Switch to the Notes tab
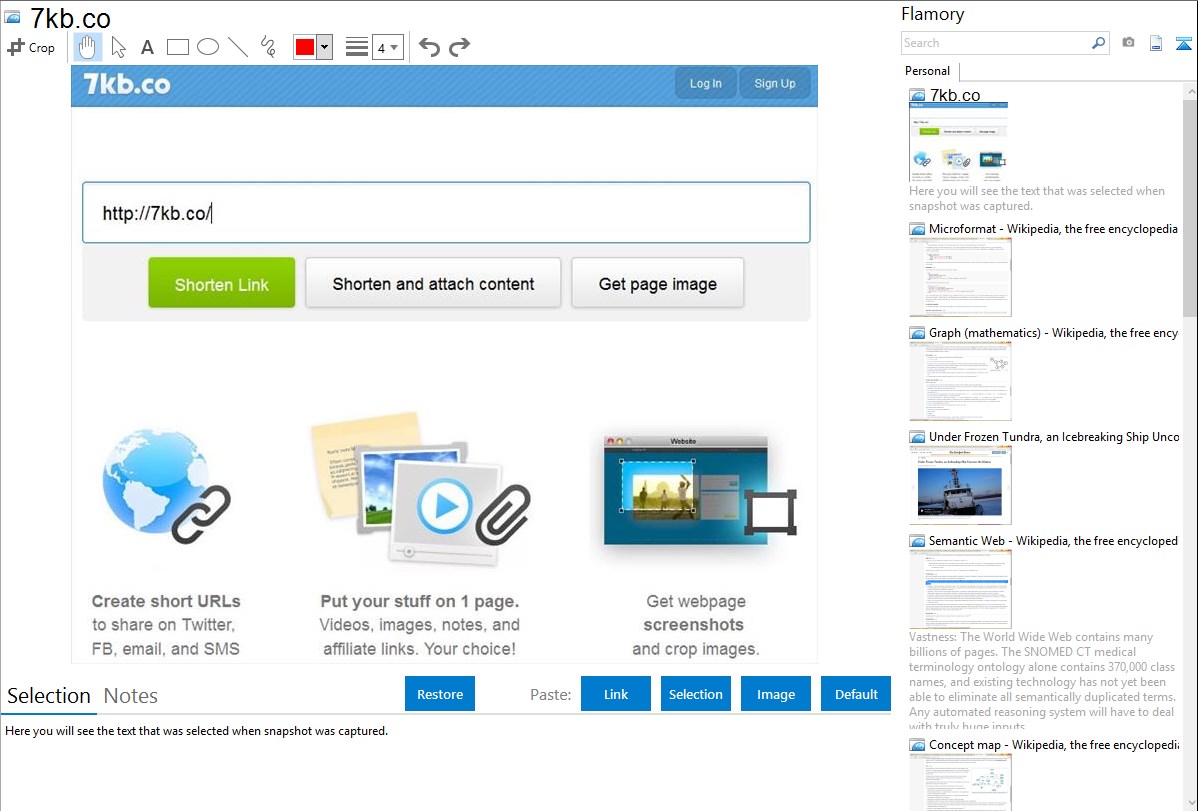The height and width of the screenshot is (811, 1198). [131, 696]
